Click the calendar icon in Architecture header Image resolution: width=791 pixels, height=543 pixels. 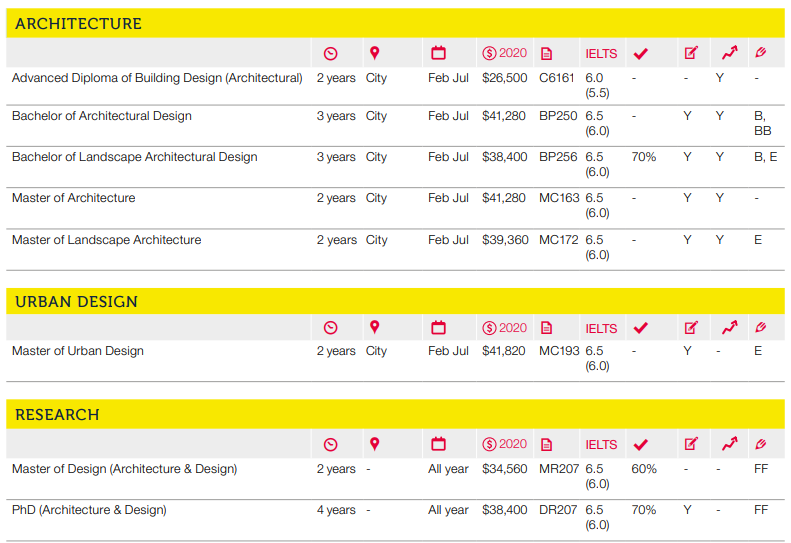tap(438, 54)
